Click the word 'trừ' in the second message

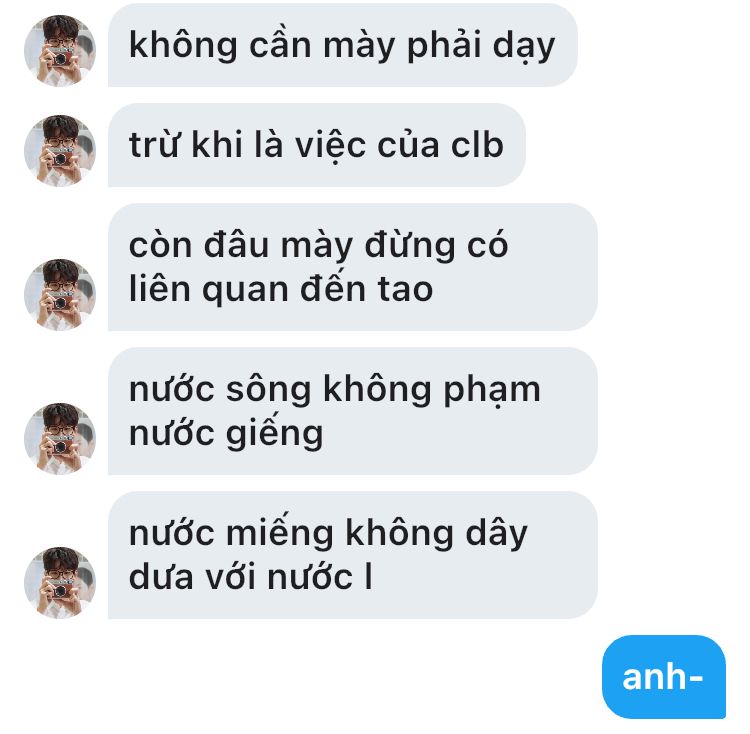pos(154,145)
